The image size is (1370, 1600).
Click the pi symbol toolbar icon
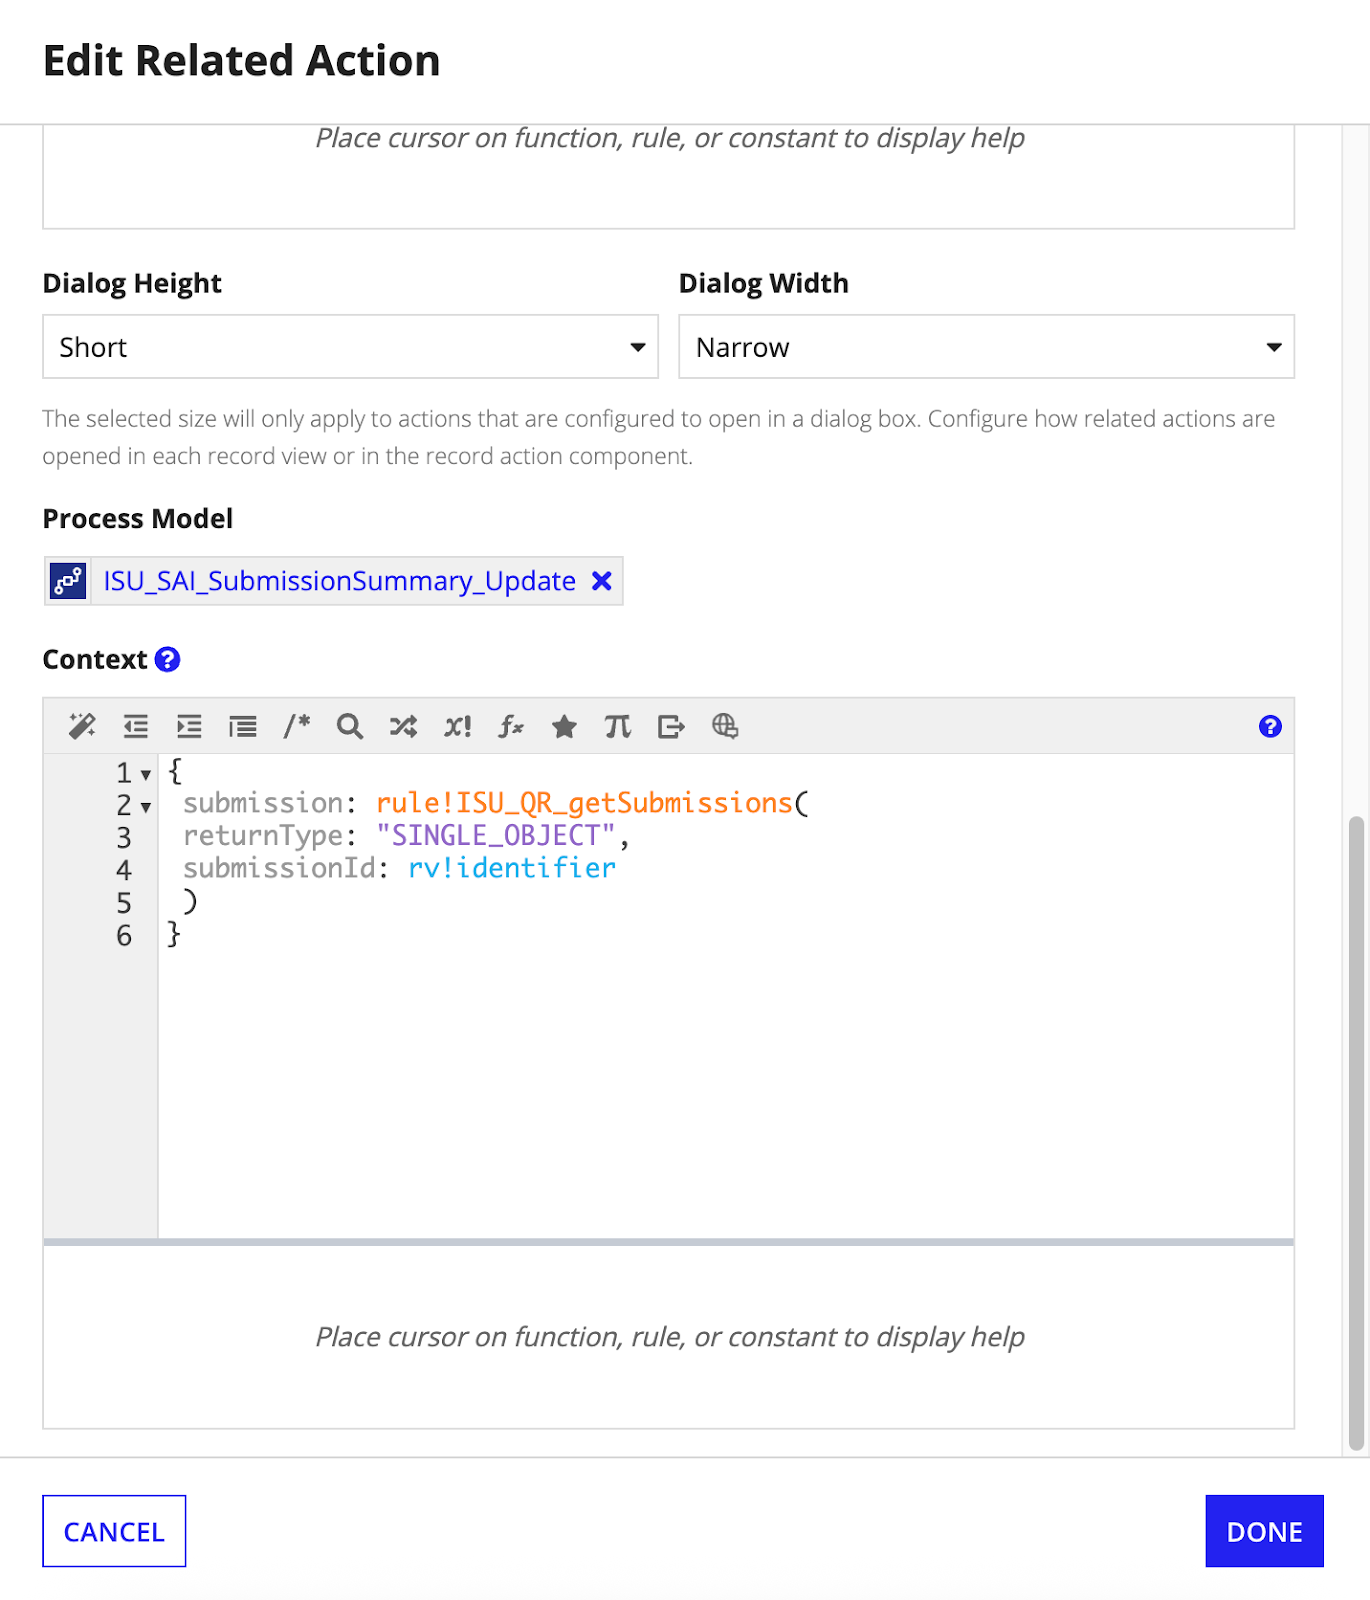point(618,726)
